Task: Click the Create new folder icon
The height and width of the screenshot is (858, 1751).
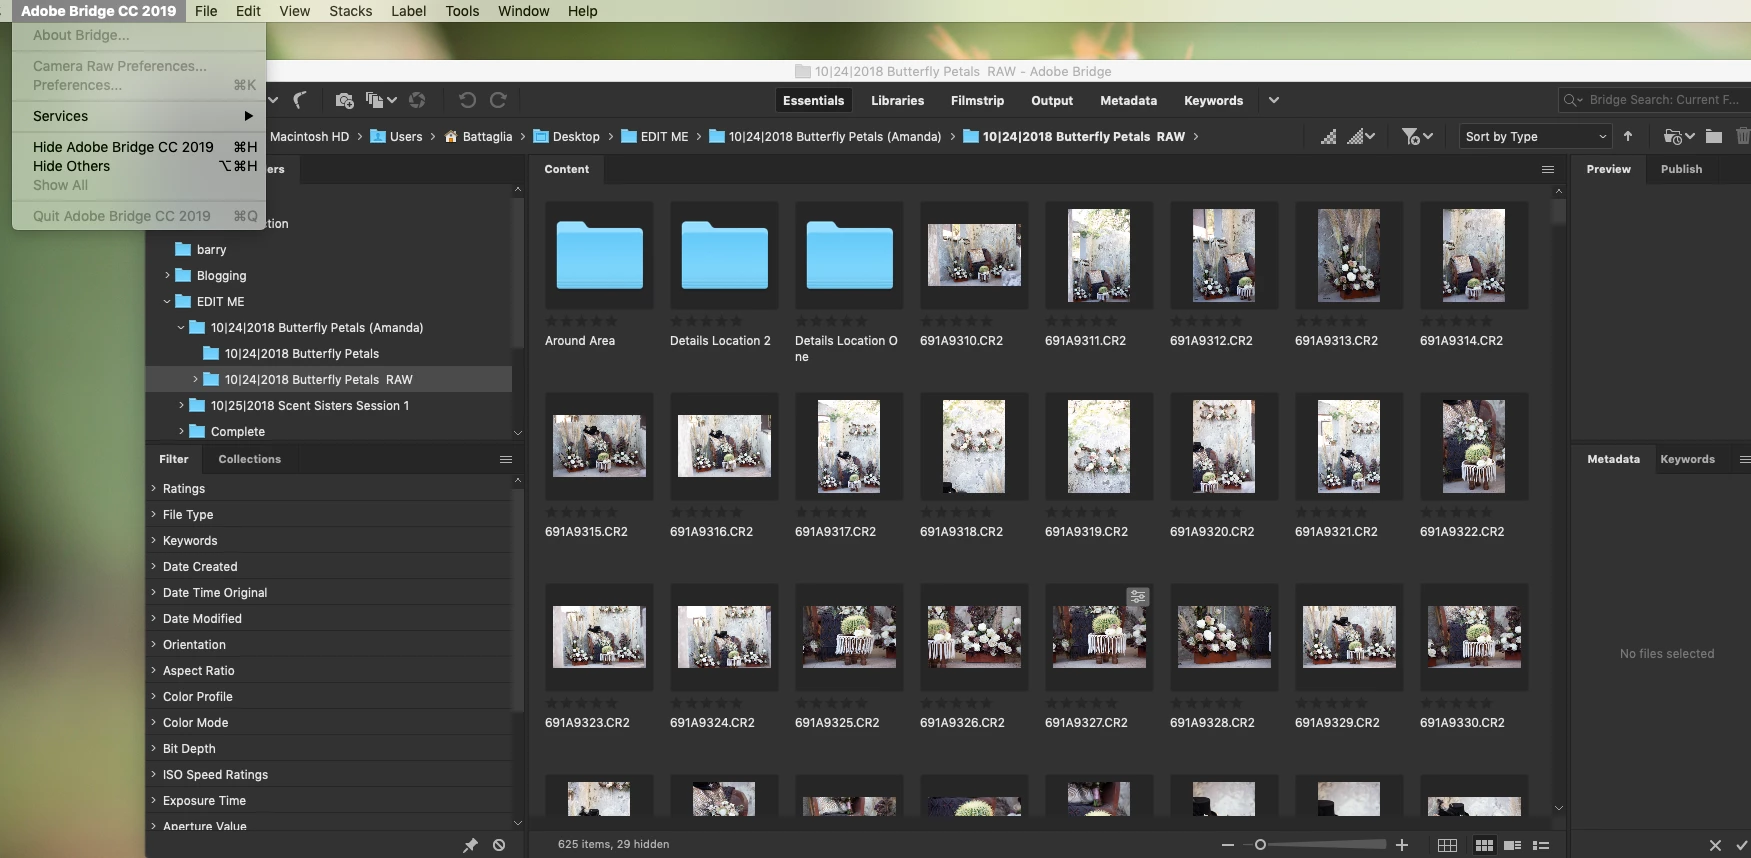Action: point(1714,136)
